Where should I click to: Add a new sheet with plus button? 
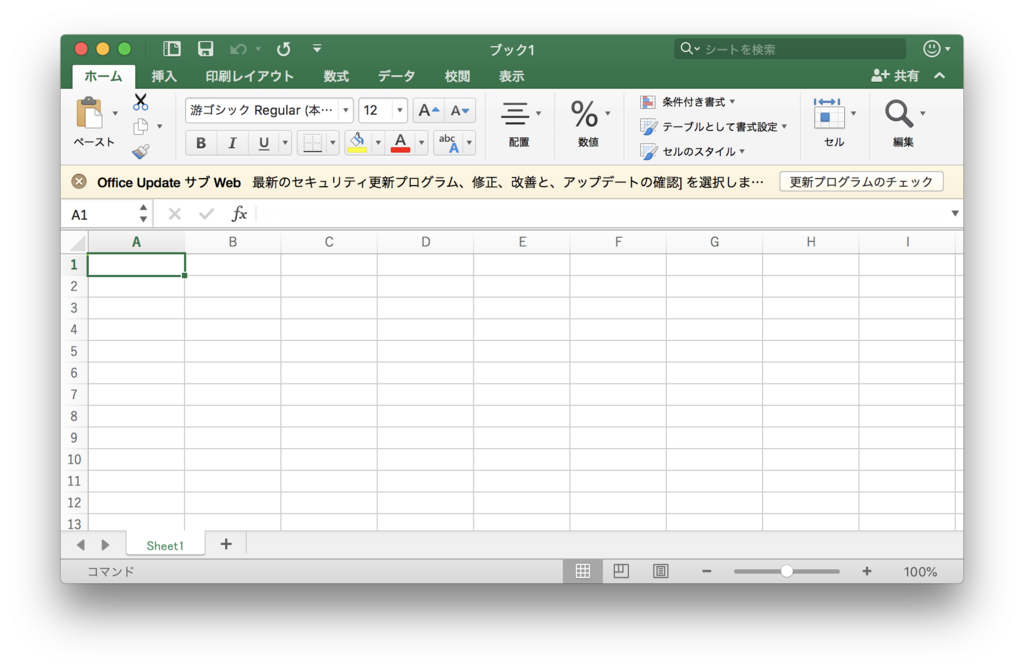(226, 544)
